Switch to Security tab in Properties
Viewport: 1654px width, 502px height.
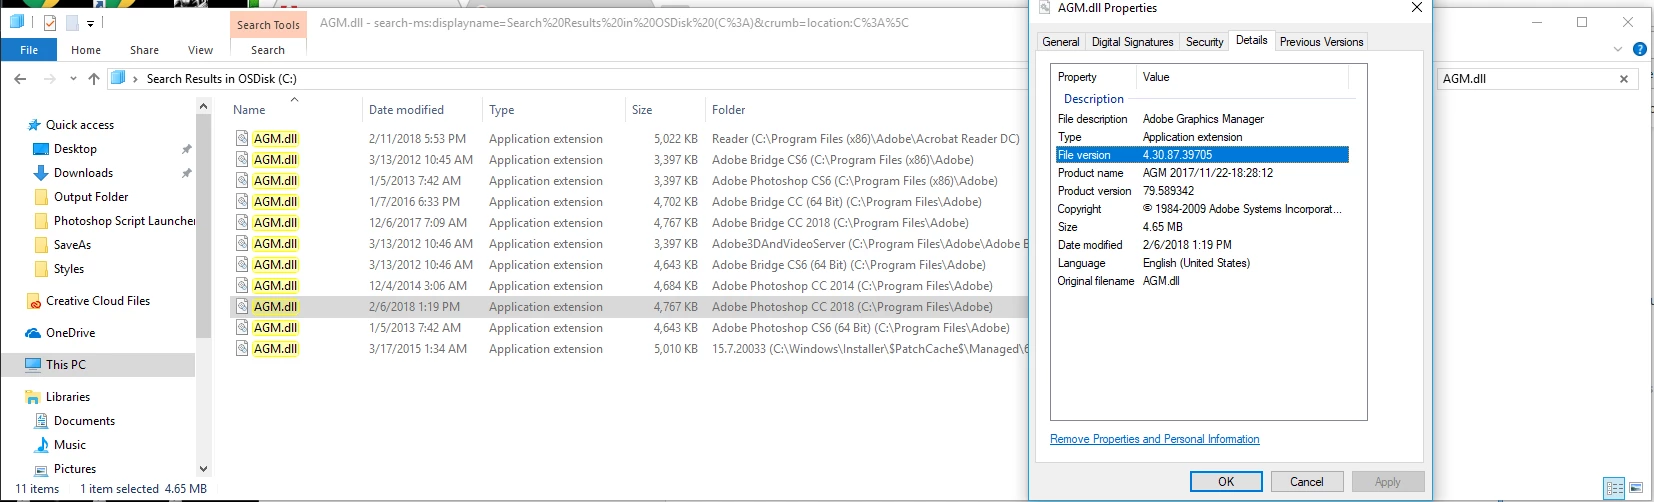(1204, 42)
